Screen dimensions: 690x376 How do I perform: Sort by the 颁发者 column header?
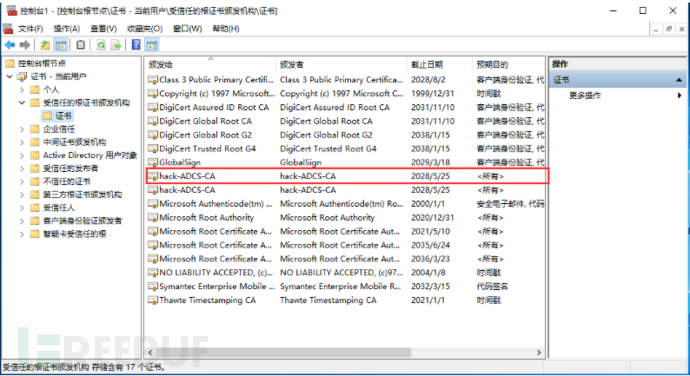coord(341,65)
